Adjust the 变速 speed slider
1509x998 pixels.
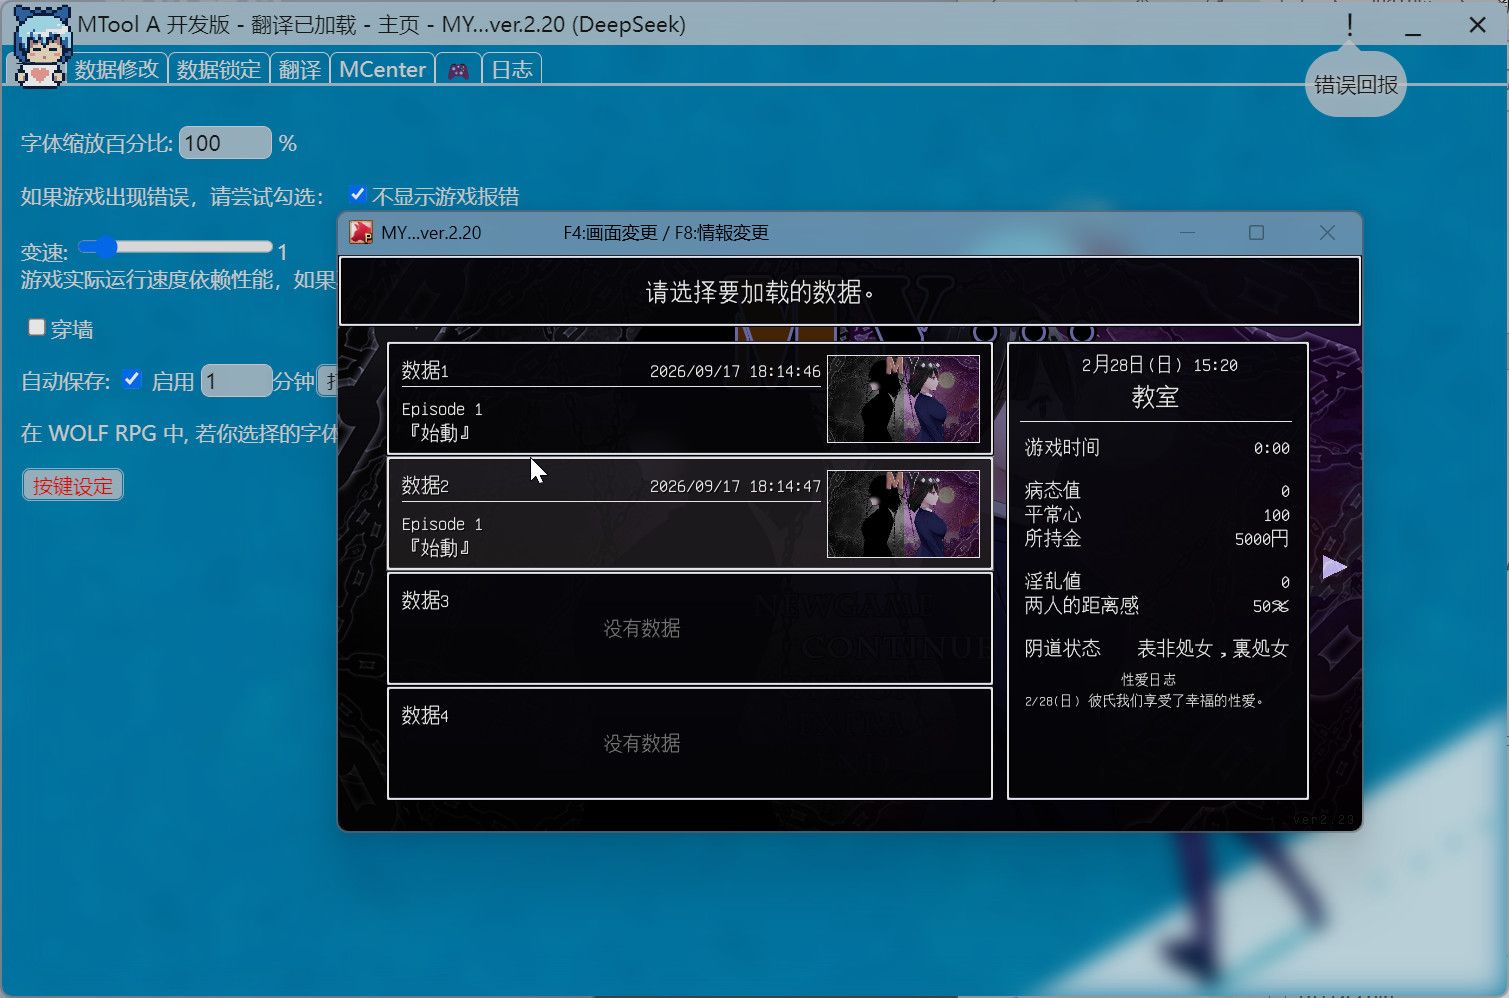[175, 246]
